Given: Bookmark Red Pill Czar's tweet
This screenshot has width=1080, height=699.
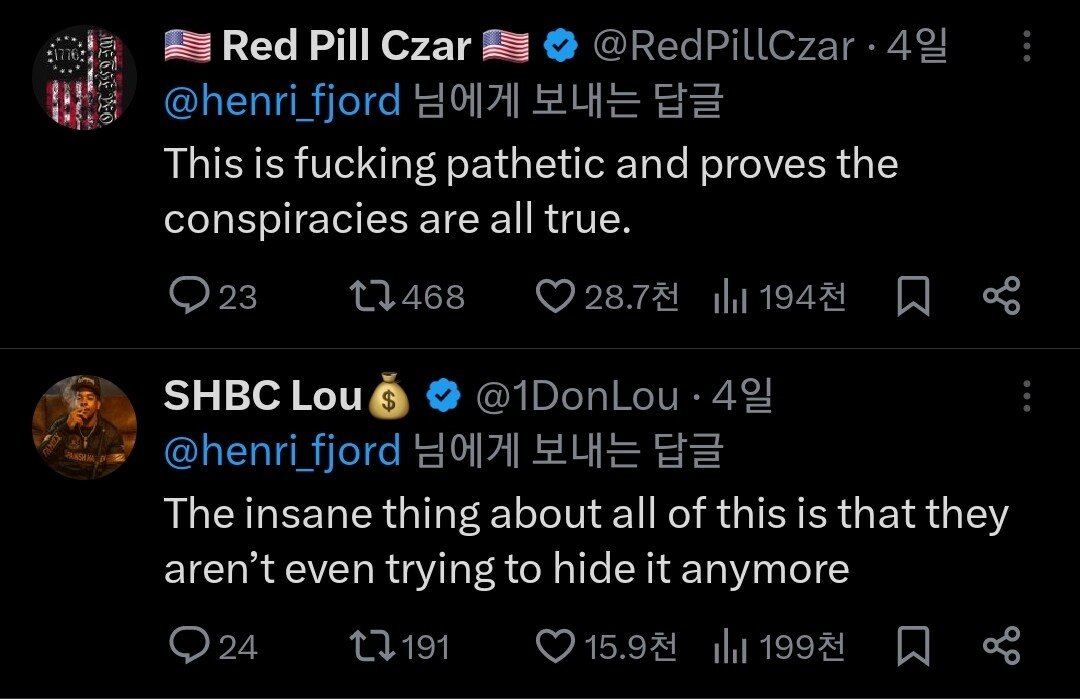Looking at the screenshot, I should click(912, 296).
